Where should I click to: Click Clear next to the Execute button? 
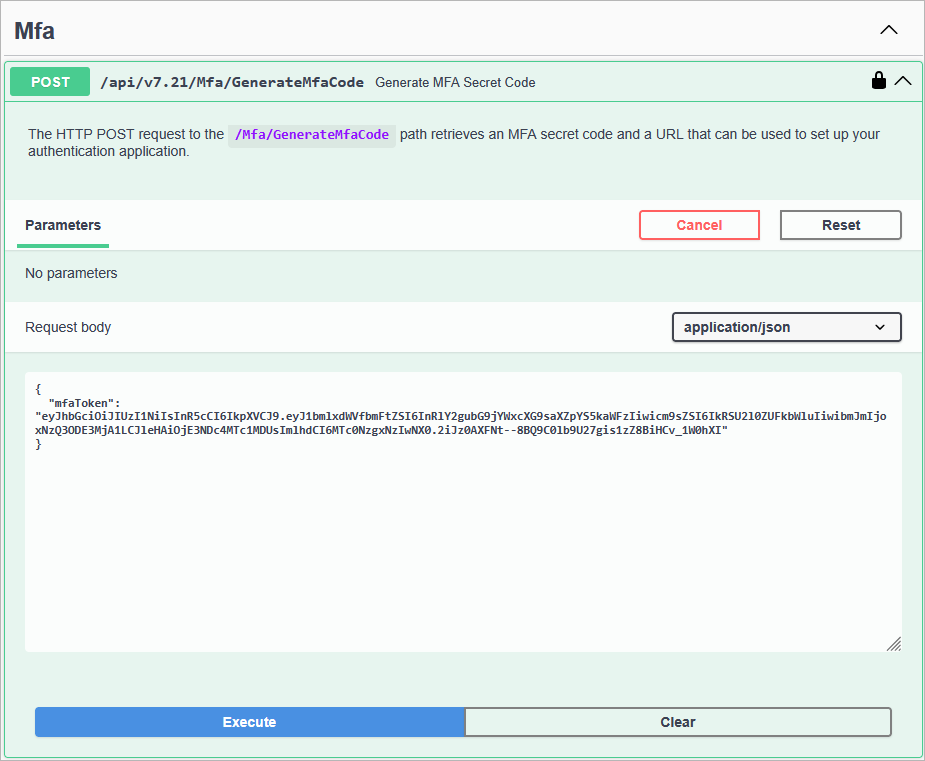pos(678,722)
